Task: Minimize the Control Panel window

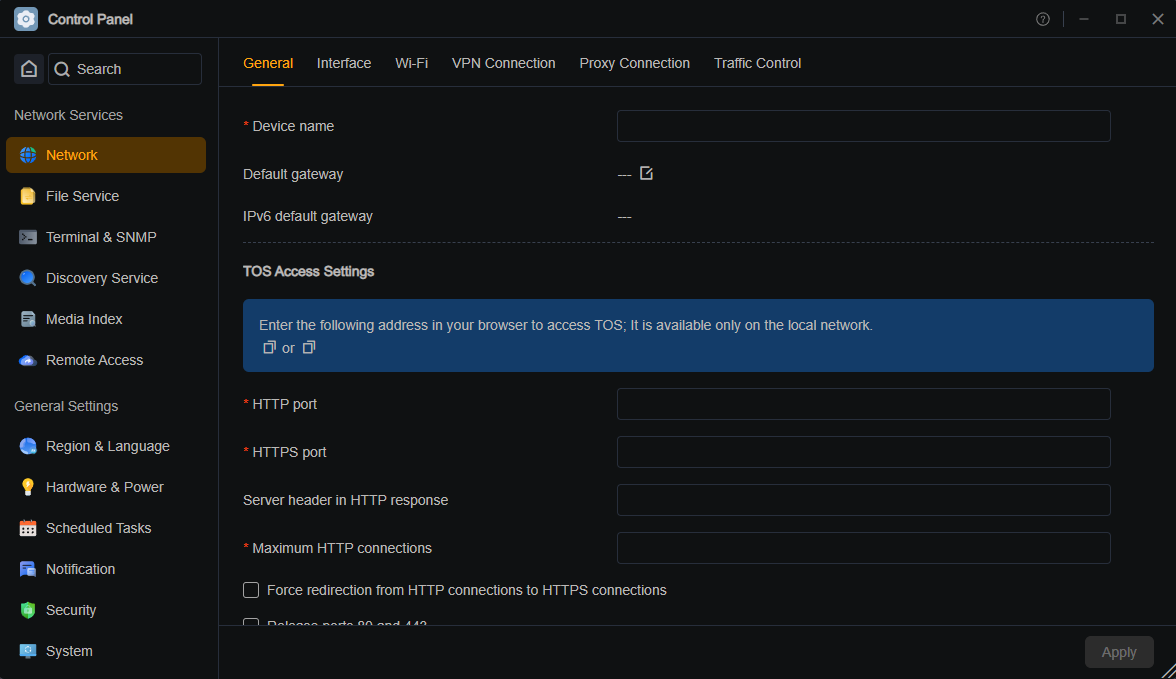Action: [x=1084, y=20]
